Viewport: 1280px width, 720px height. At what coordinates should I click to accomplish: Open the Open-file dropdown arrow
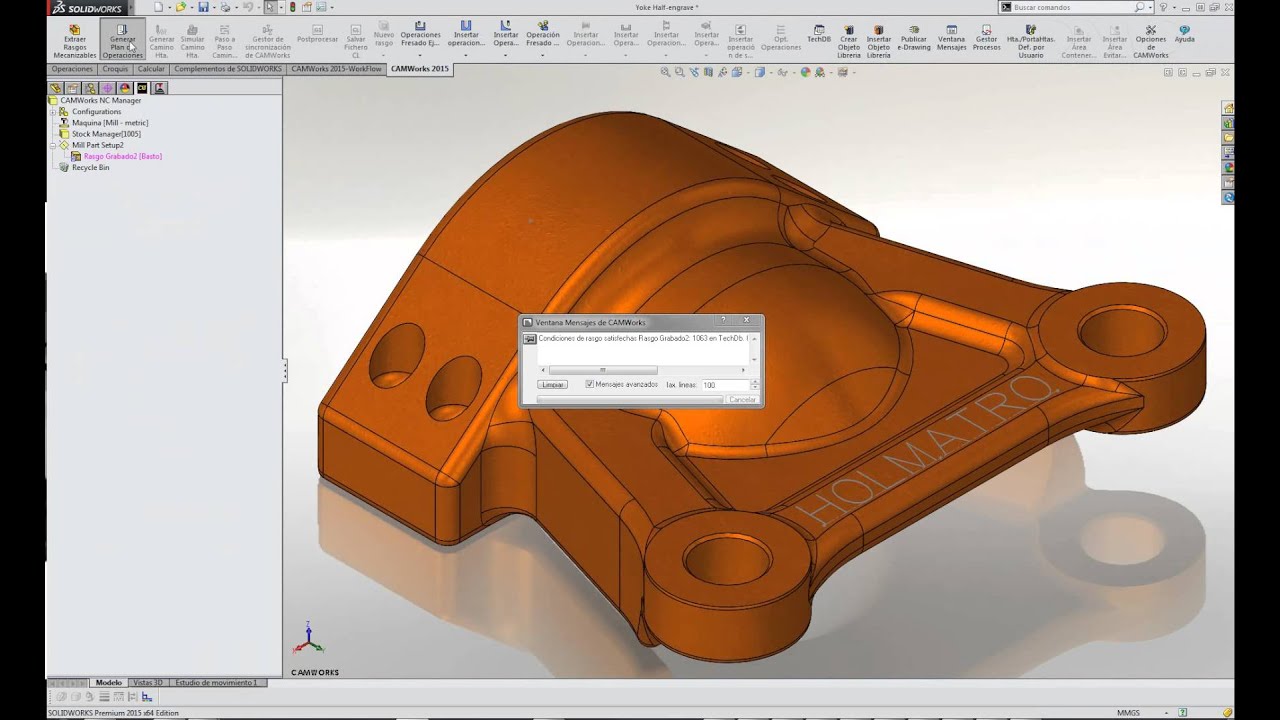pos(192,7)
